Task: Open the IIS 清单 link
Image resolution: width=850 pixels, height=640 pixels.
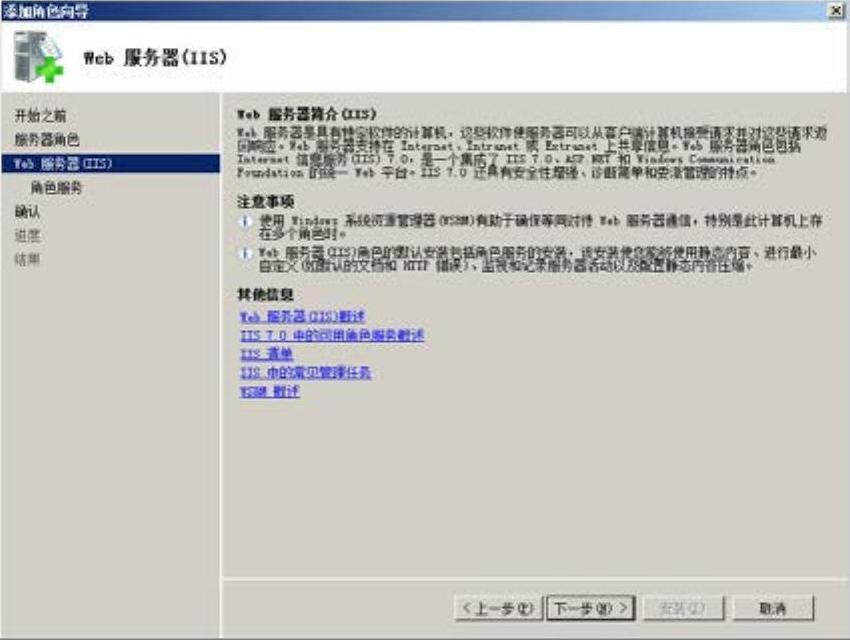Action: click(266, 354)
